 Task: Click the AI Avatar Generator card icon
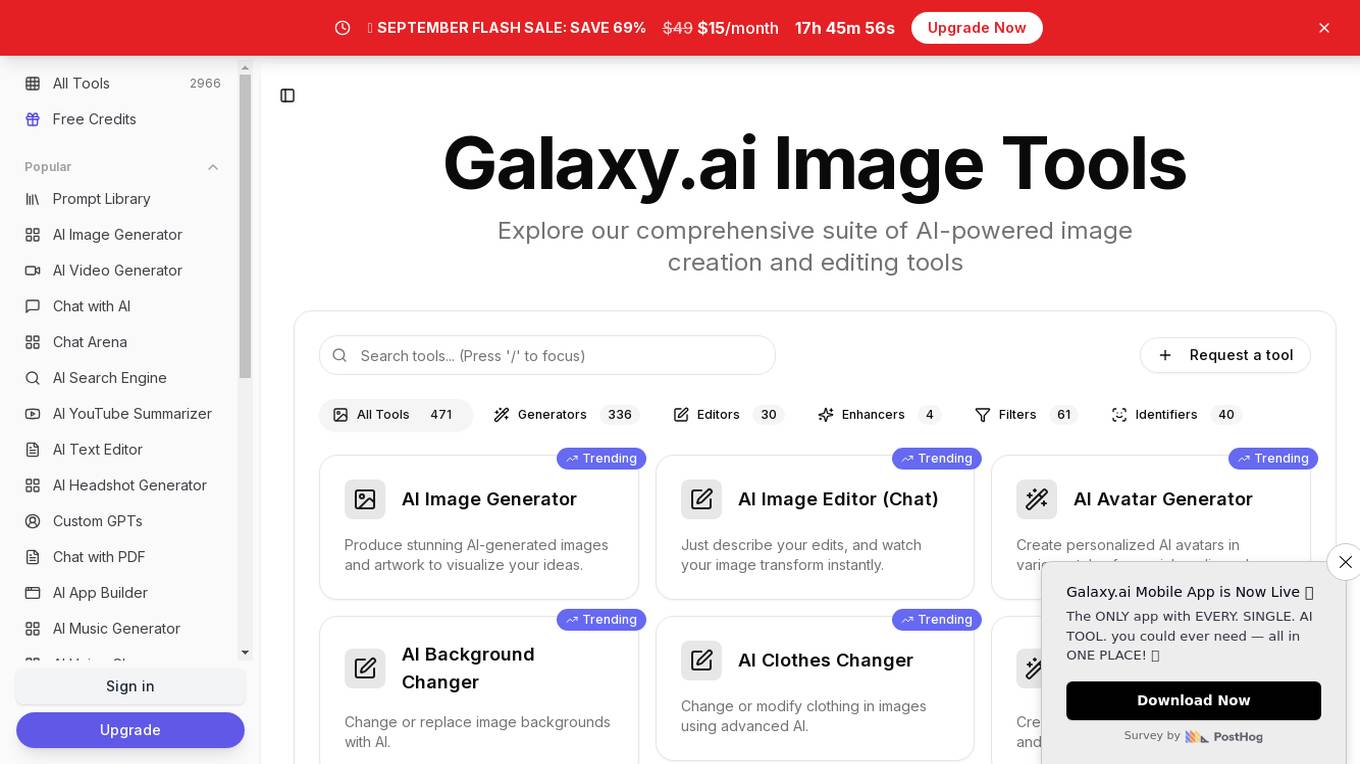pyautogui.click(x=1037, y=499)
